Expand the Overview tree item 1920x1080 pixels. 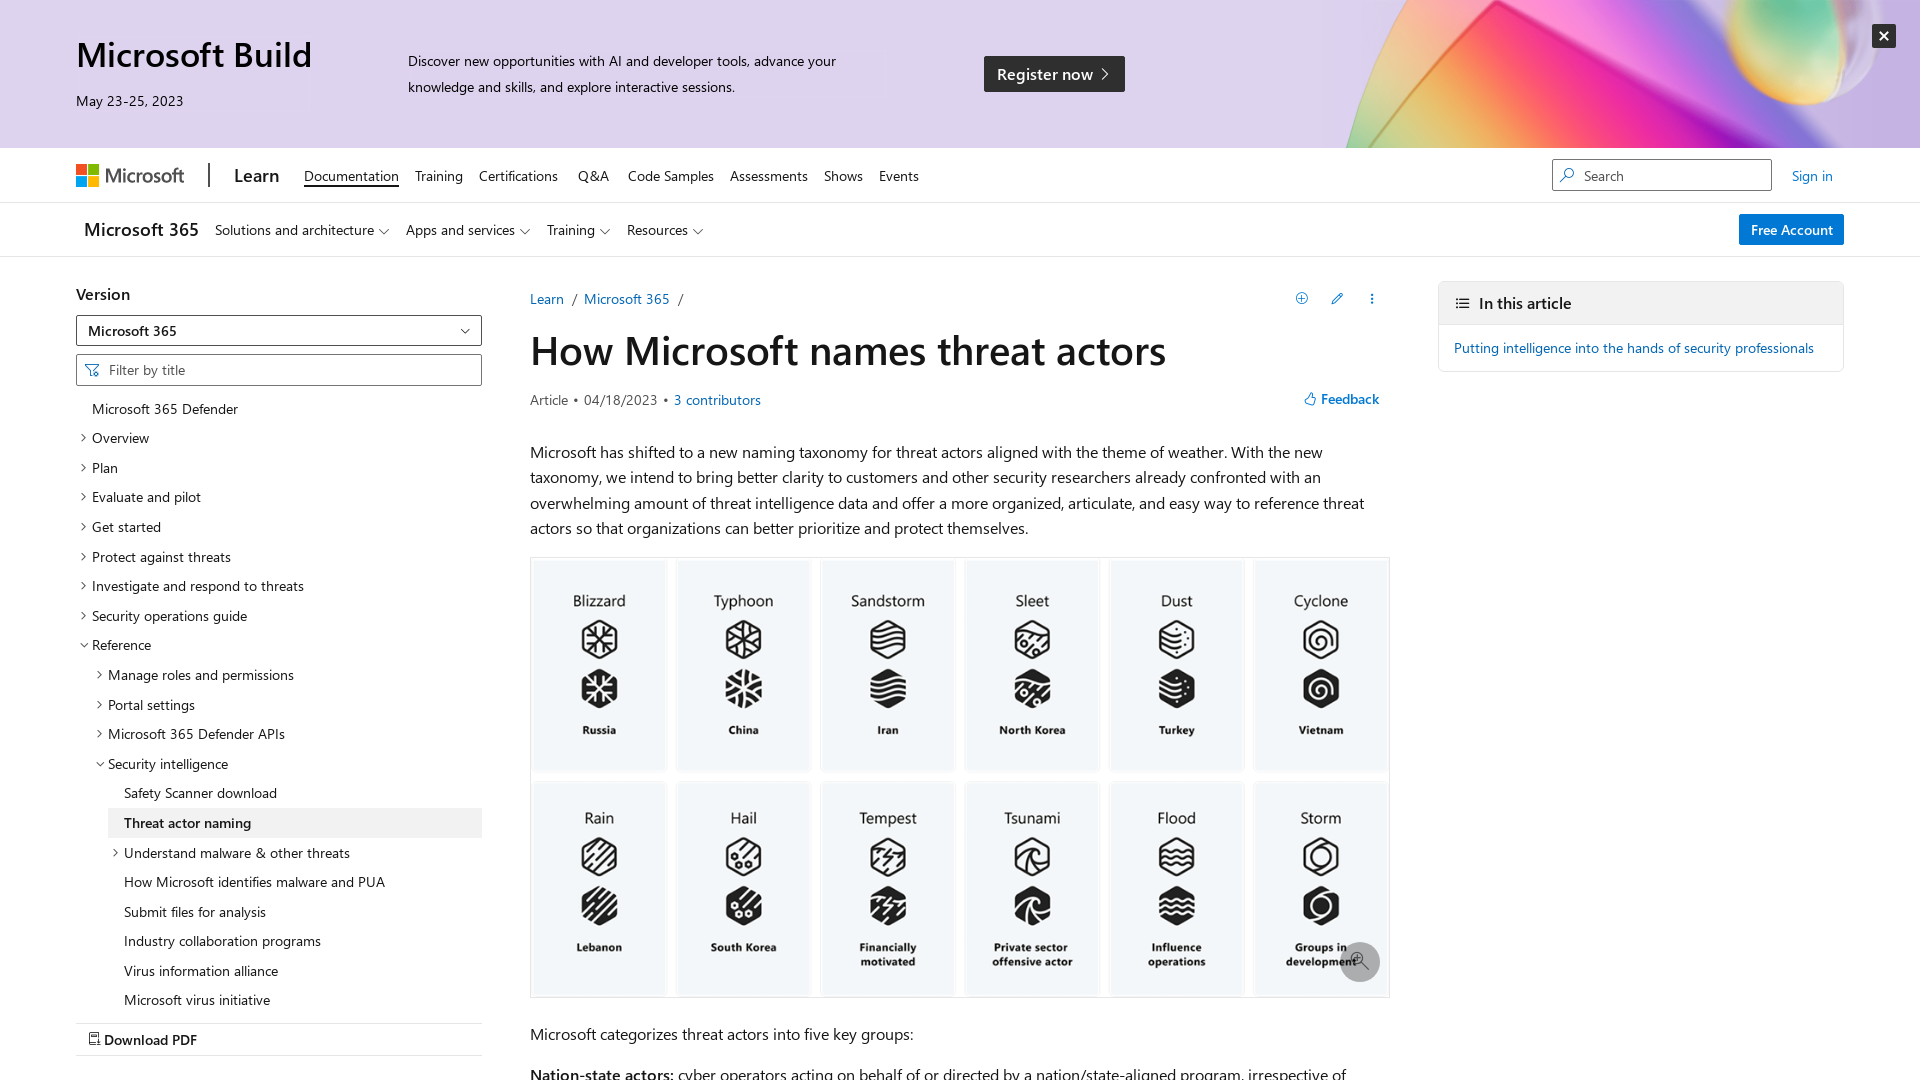pyautogui.click(x=84, y=438)
